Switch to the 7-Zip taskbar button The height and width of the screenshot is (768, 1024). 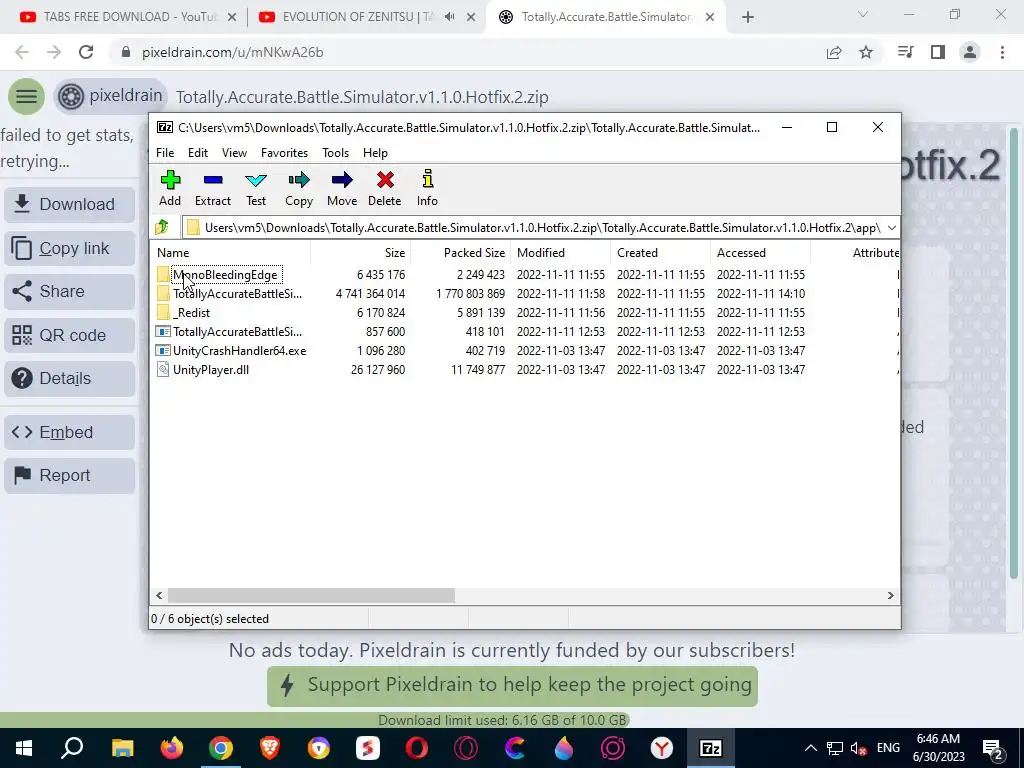coord(711,748)
